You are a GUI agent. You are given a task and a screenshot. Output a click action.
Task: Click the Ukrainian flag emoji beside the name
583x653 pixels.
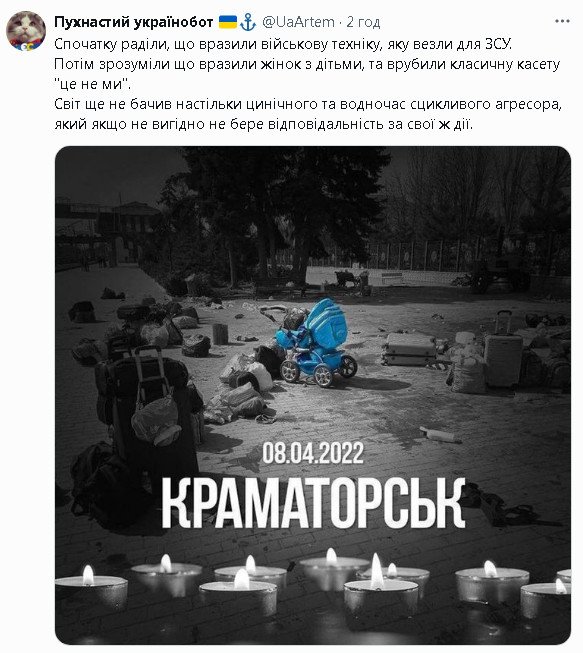coord(227,22)
